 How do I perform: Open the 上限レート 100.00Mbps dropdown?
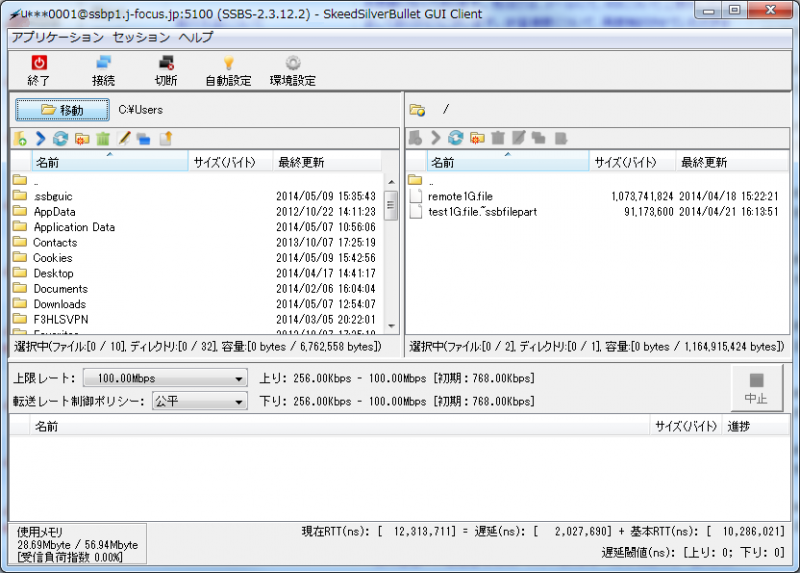(x=165, y=379)
